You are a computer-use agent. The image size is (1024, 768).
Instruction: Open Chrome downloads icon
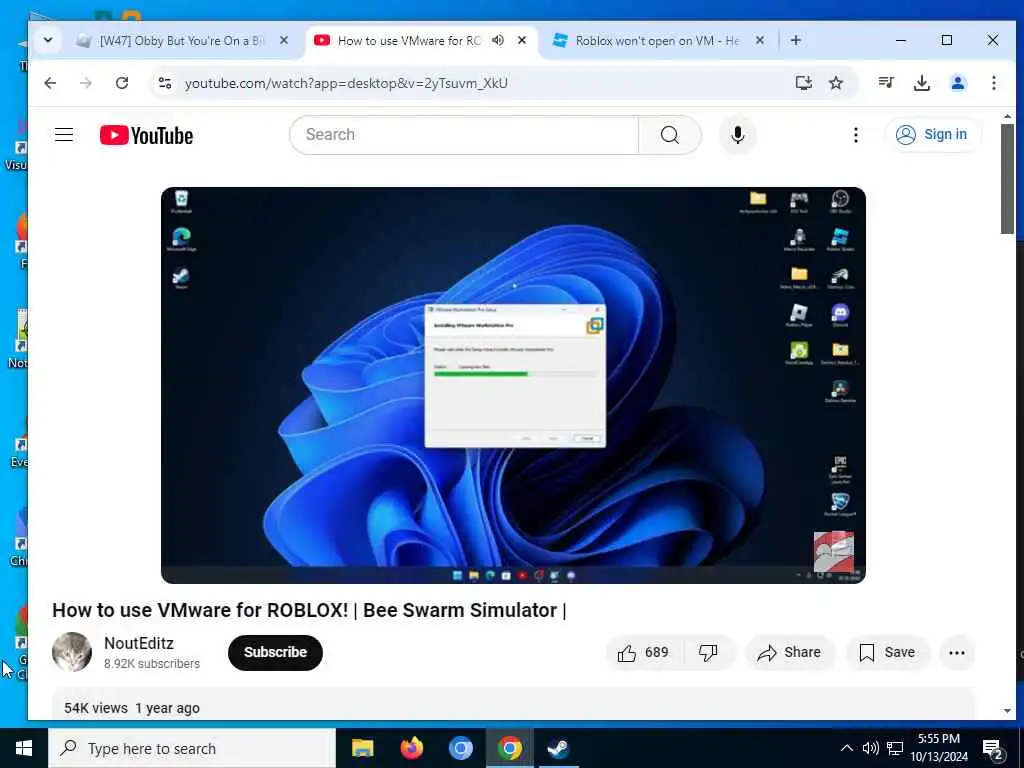(x=921, y=83)
